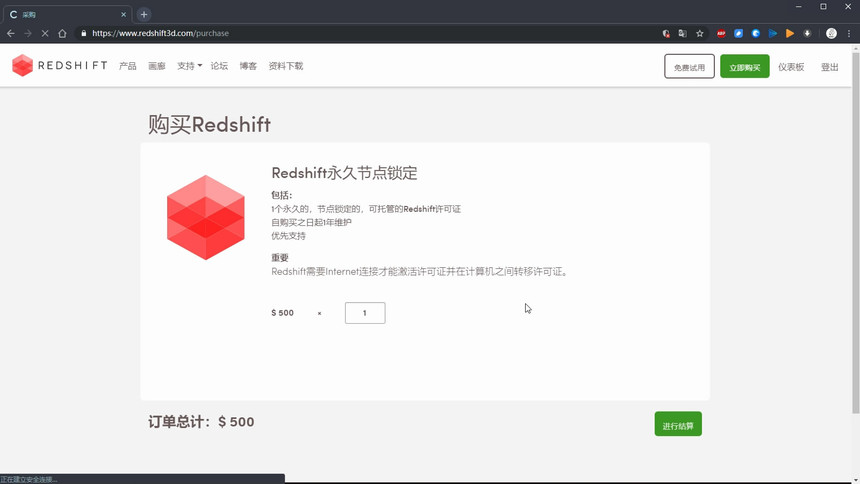
Task: Expand the 支持 dropdown menu
Action: (189, 66)
